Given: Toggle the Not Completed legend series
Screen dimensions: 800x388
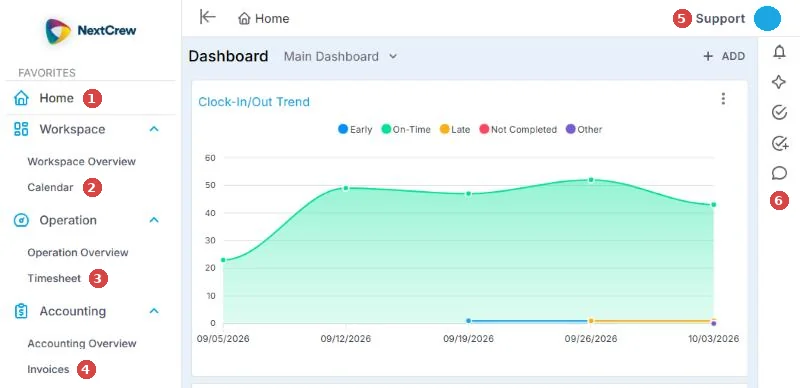Looking at the screenshot, I should [518, 129].
